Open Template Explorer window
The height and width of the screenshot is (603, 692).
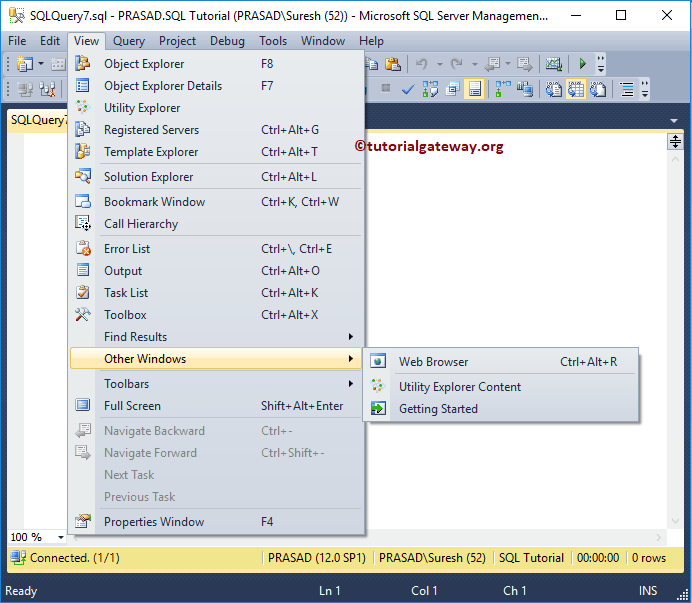(217, 152)
